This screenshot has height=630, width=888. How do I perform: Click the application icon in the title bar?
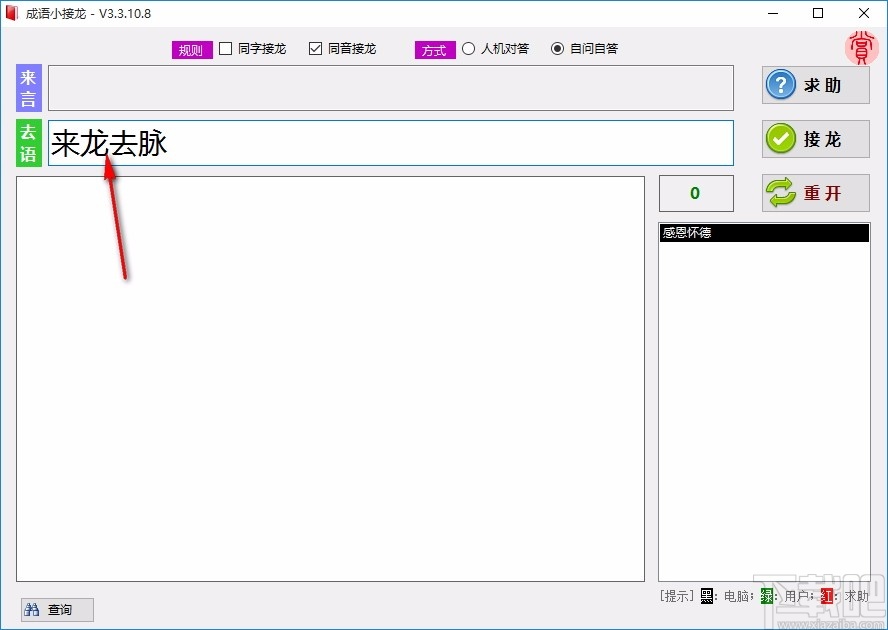click(x=13, y=13)
